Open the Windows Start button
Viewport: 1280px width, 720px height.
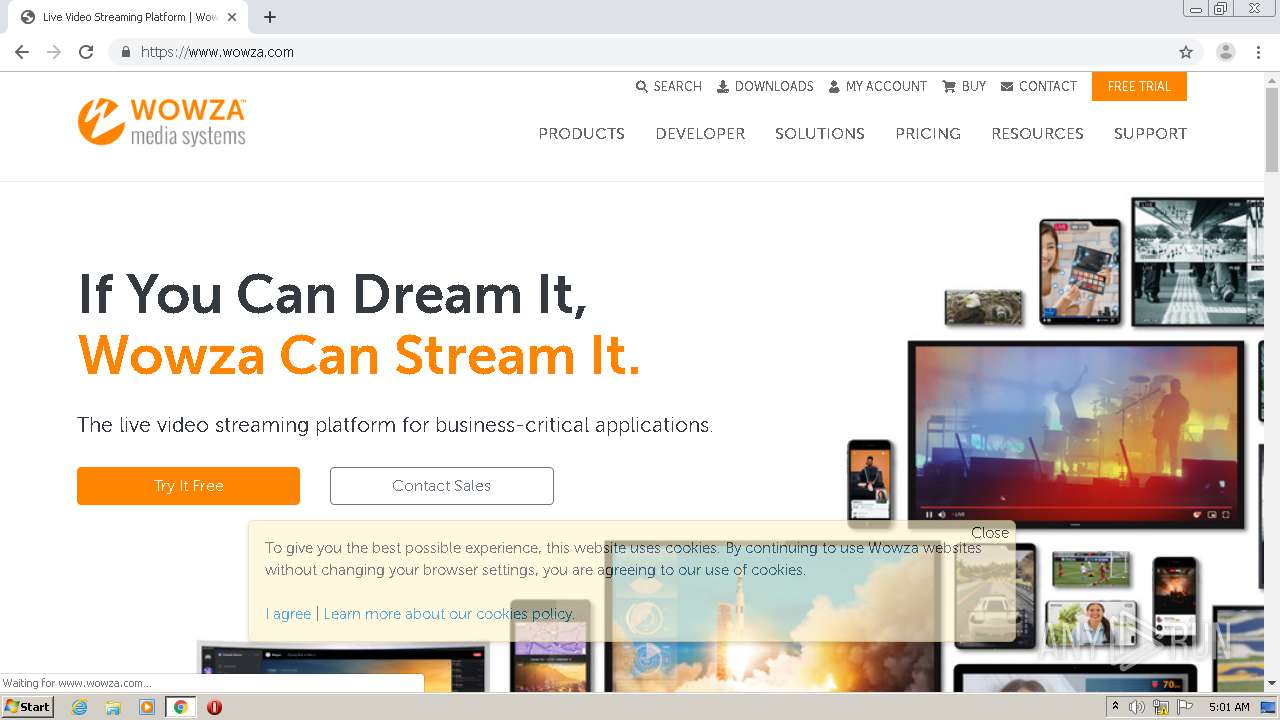(28, 707)
